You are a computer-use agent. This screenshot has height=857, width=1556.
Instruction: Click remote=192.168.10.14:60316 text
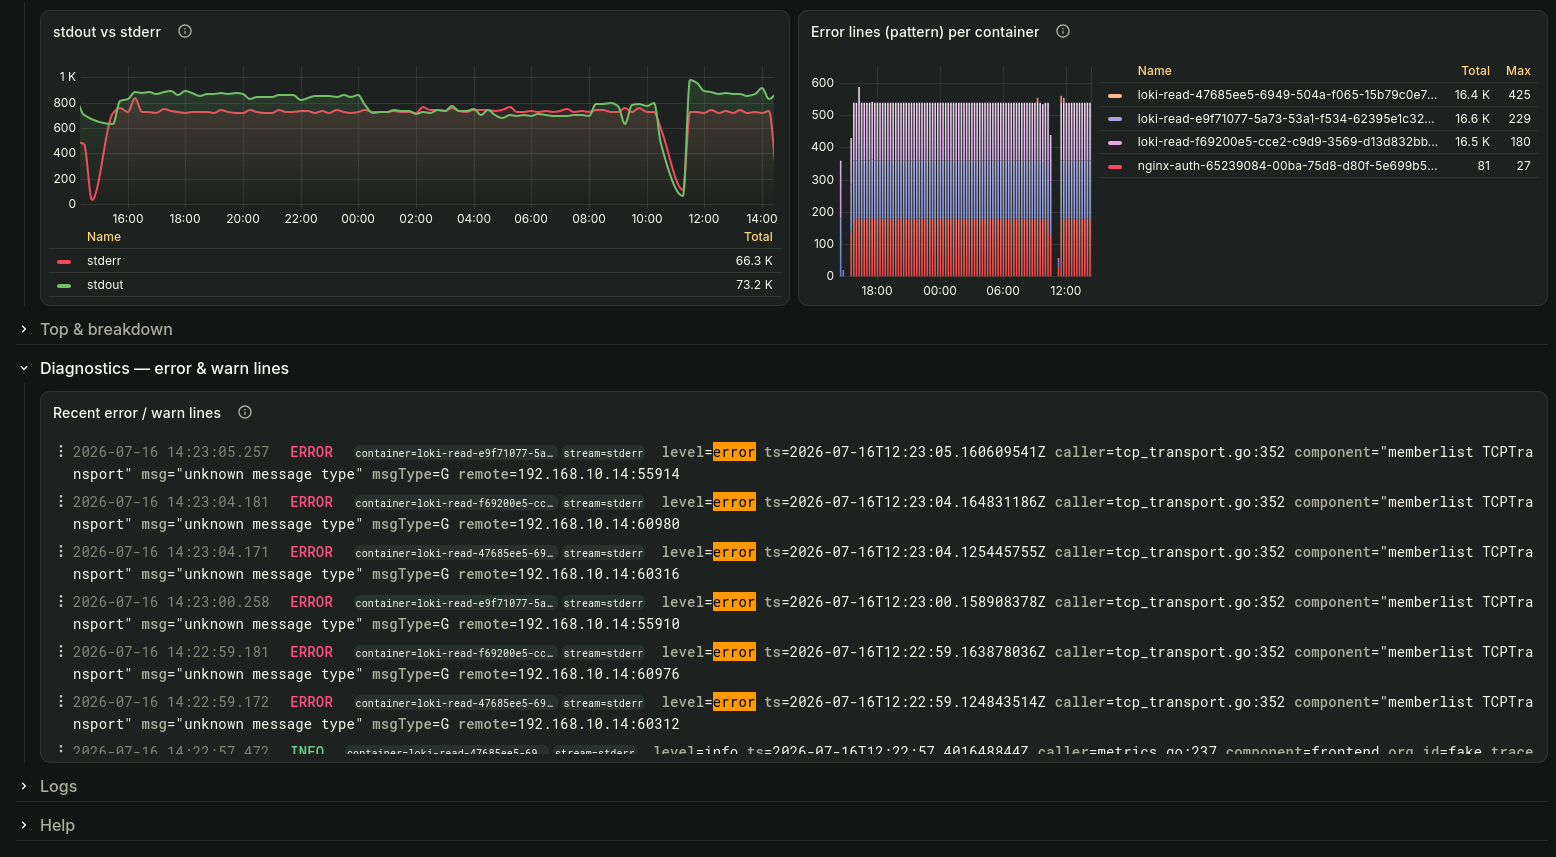pyautogui.click(x=569, y=574)
